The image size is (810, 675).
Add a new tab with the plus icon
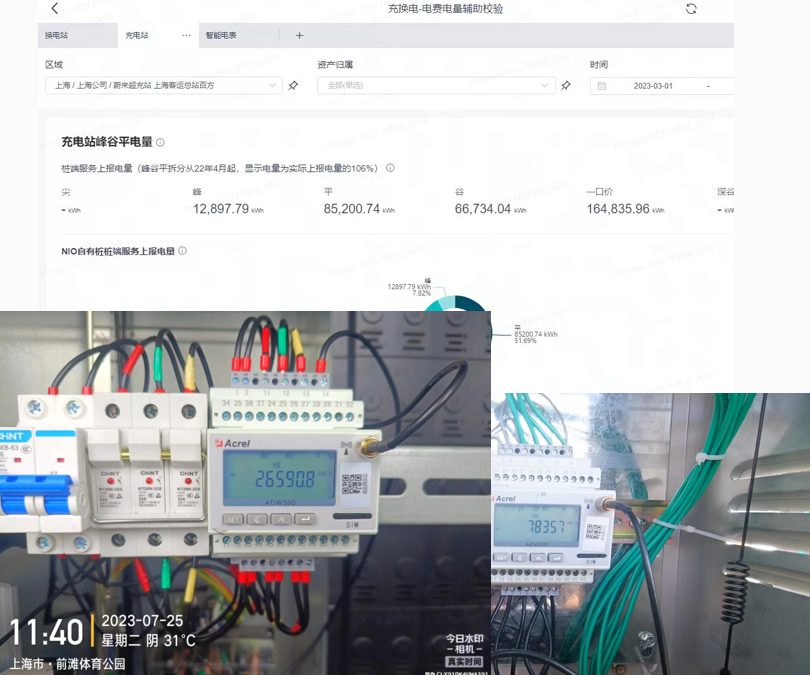point(299,35)
